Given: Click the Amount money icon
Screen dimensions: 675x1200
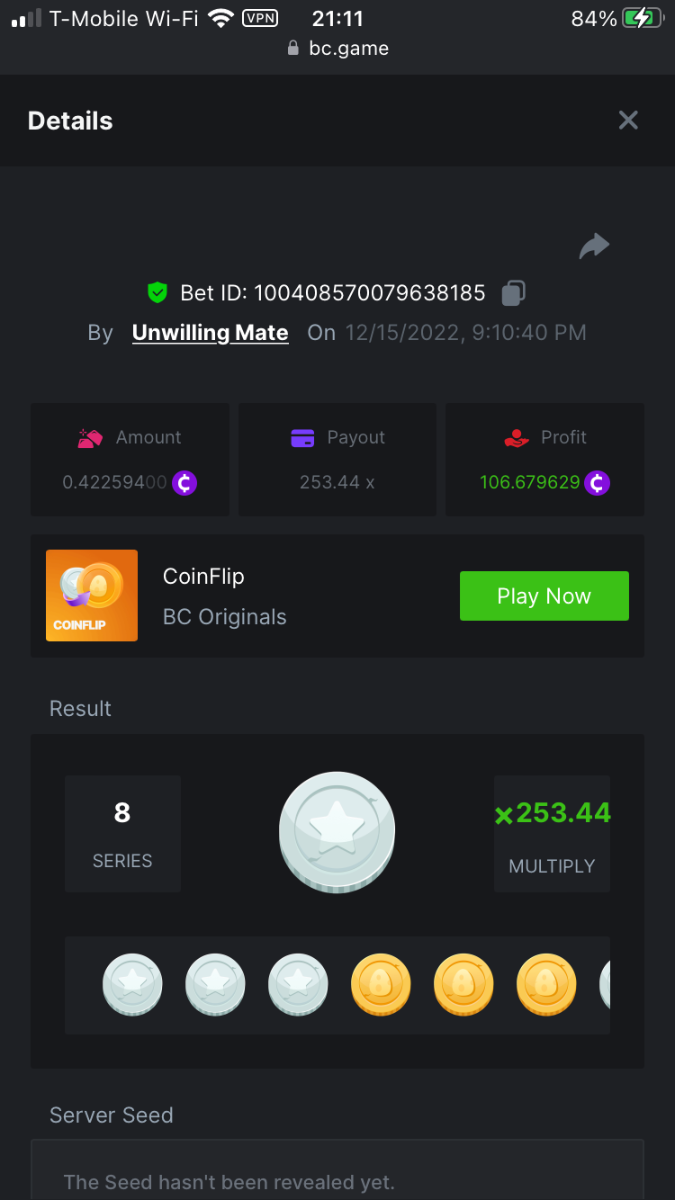Looking at the screenshot, I should tap(91, 438).
